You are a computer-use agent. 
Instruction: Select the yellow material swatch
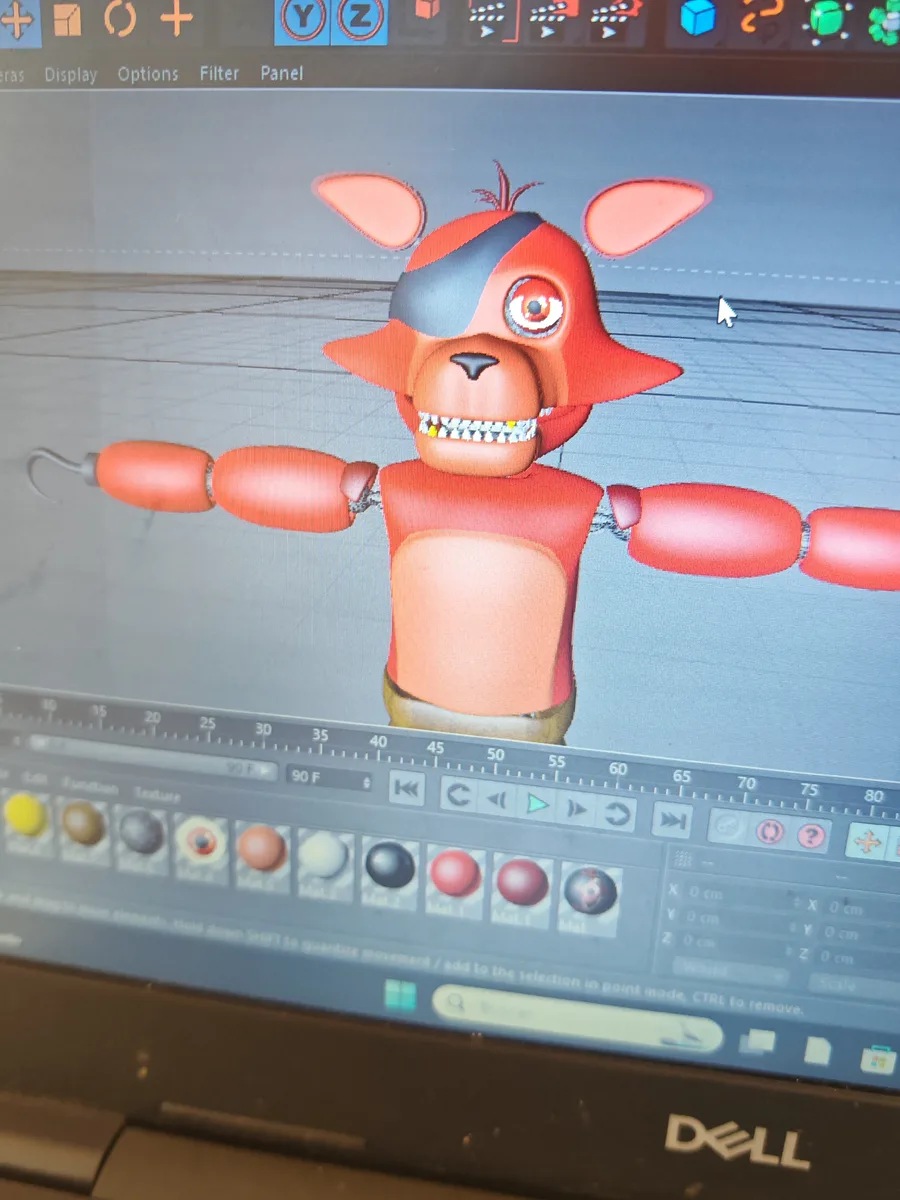[x=26, y=818]
